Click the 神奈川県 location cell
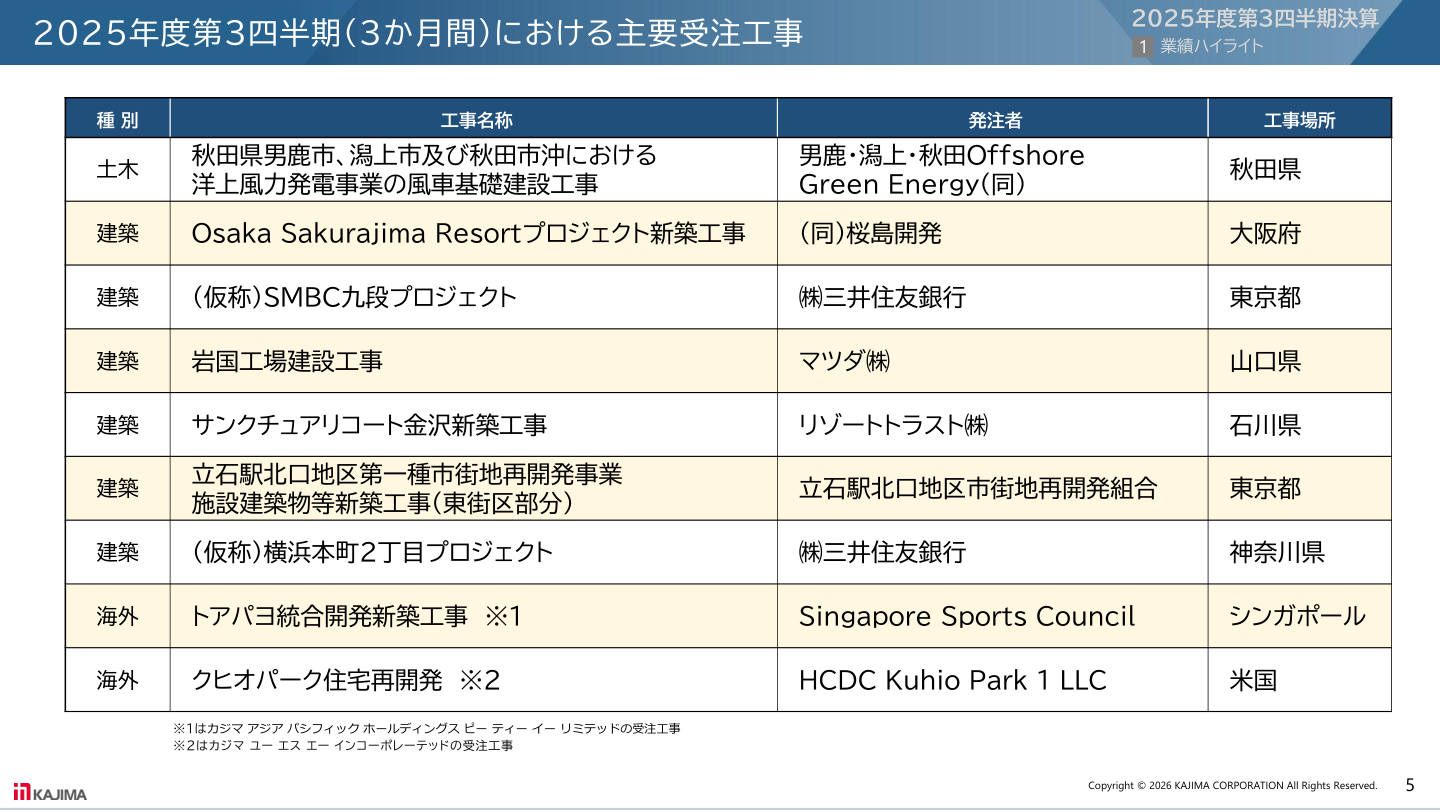Image resolution: width=1440 pixels, height=810 pixels. (1277, 552)
